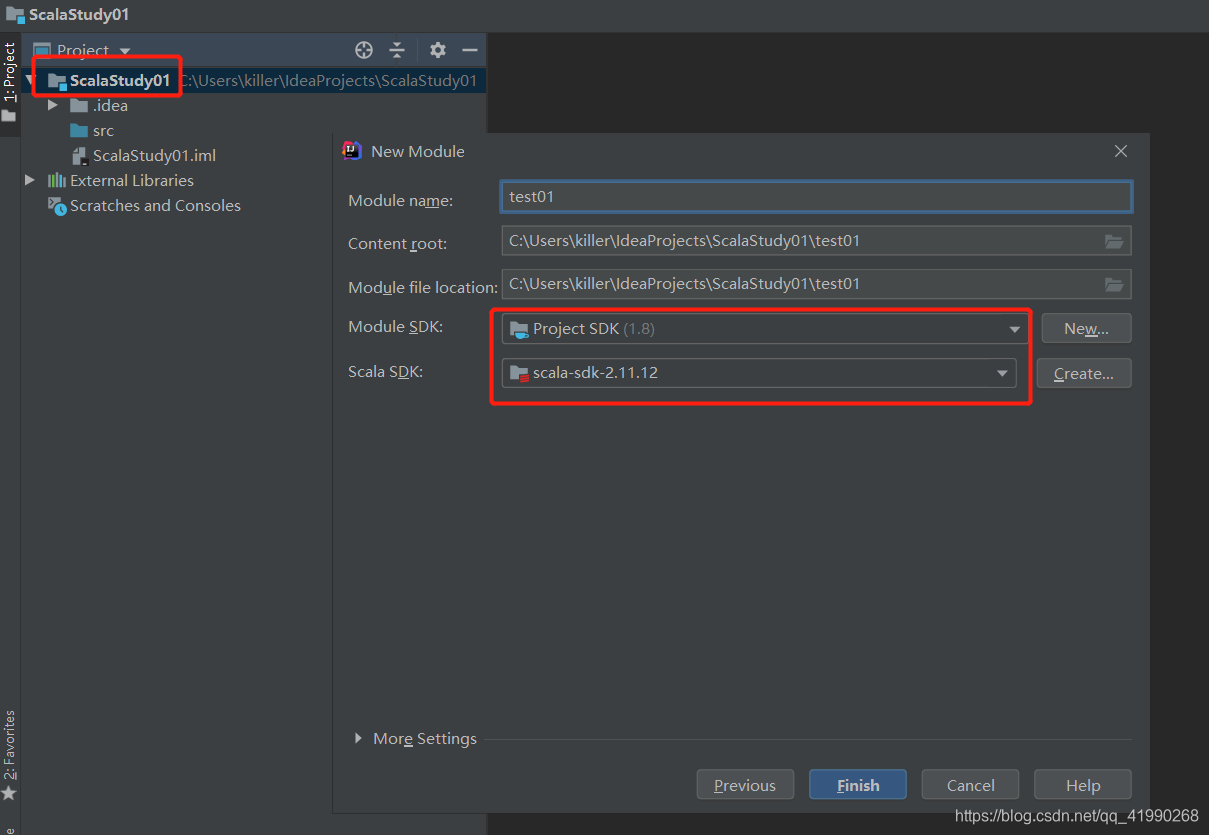Screen dimensions: 1209x835
Task: Click the External Libraries bar-chart icon
Action: coord(56,180)
